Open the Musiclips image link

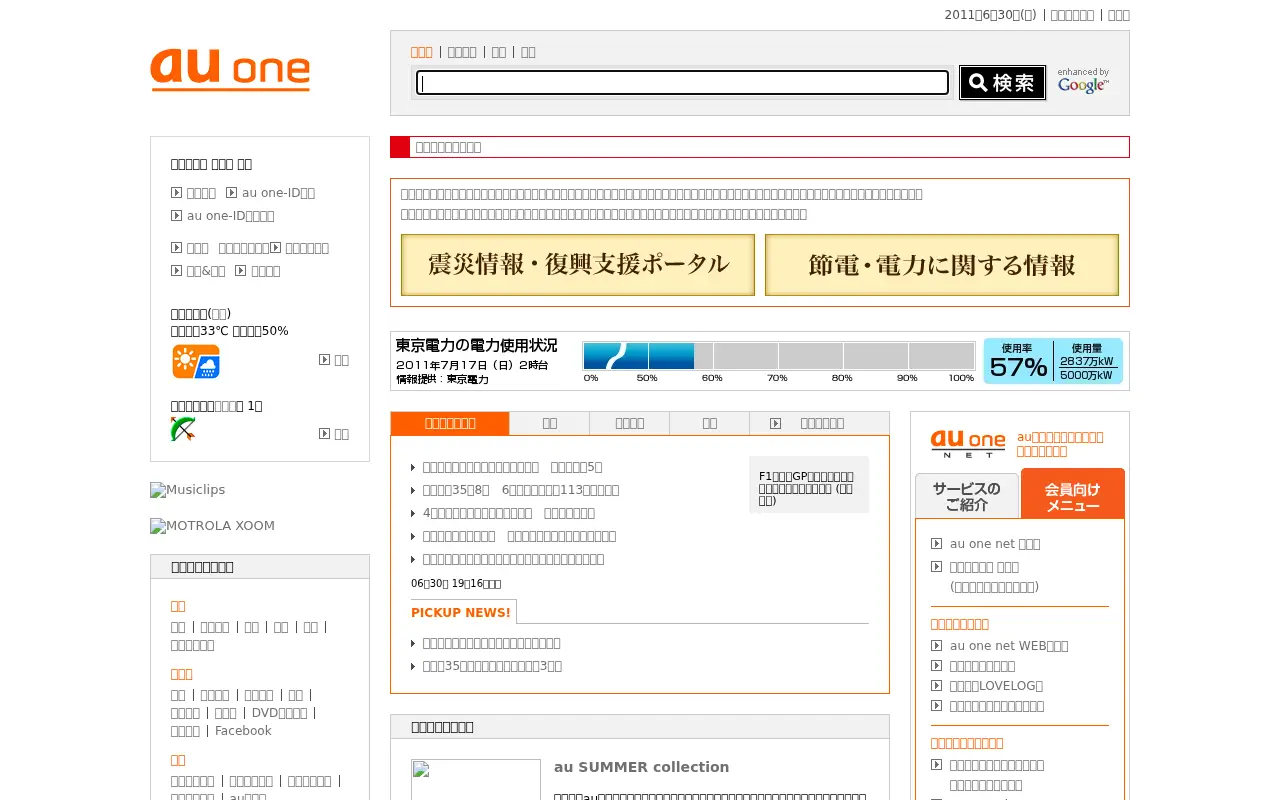(188, 490)
